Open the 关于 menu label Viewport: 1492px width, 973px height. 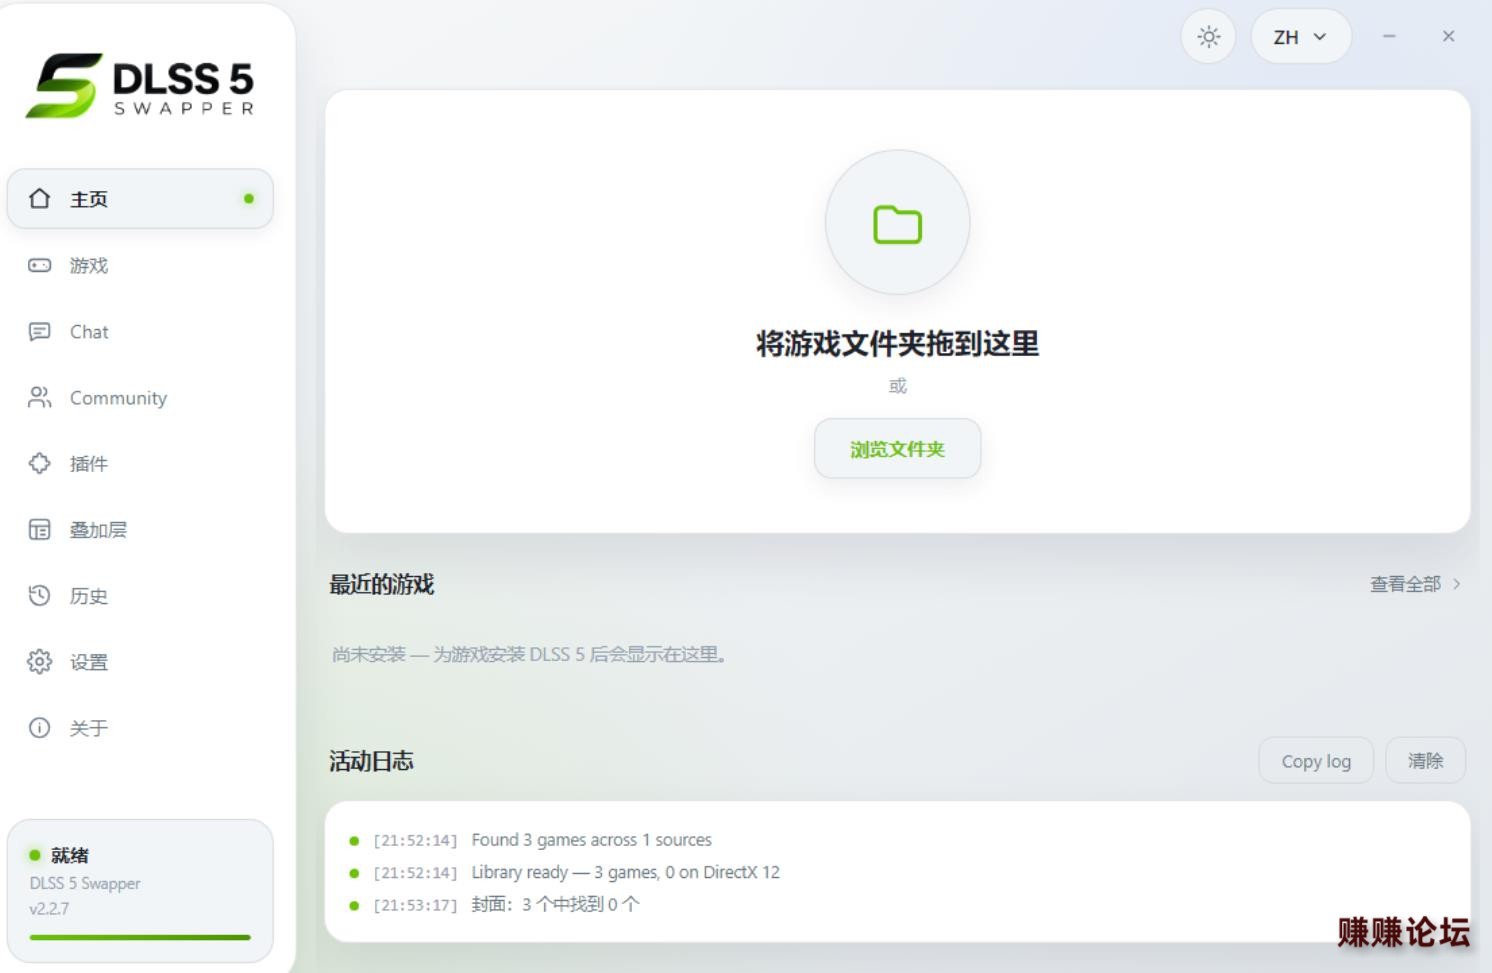[89, 727]
